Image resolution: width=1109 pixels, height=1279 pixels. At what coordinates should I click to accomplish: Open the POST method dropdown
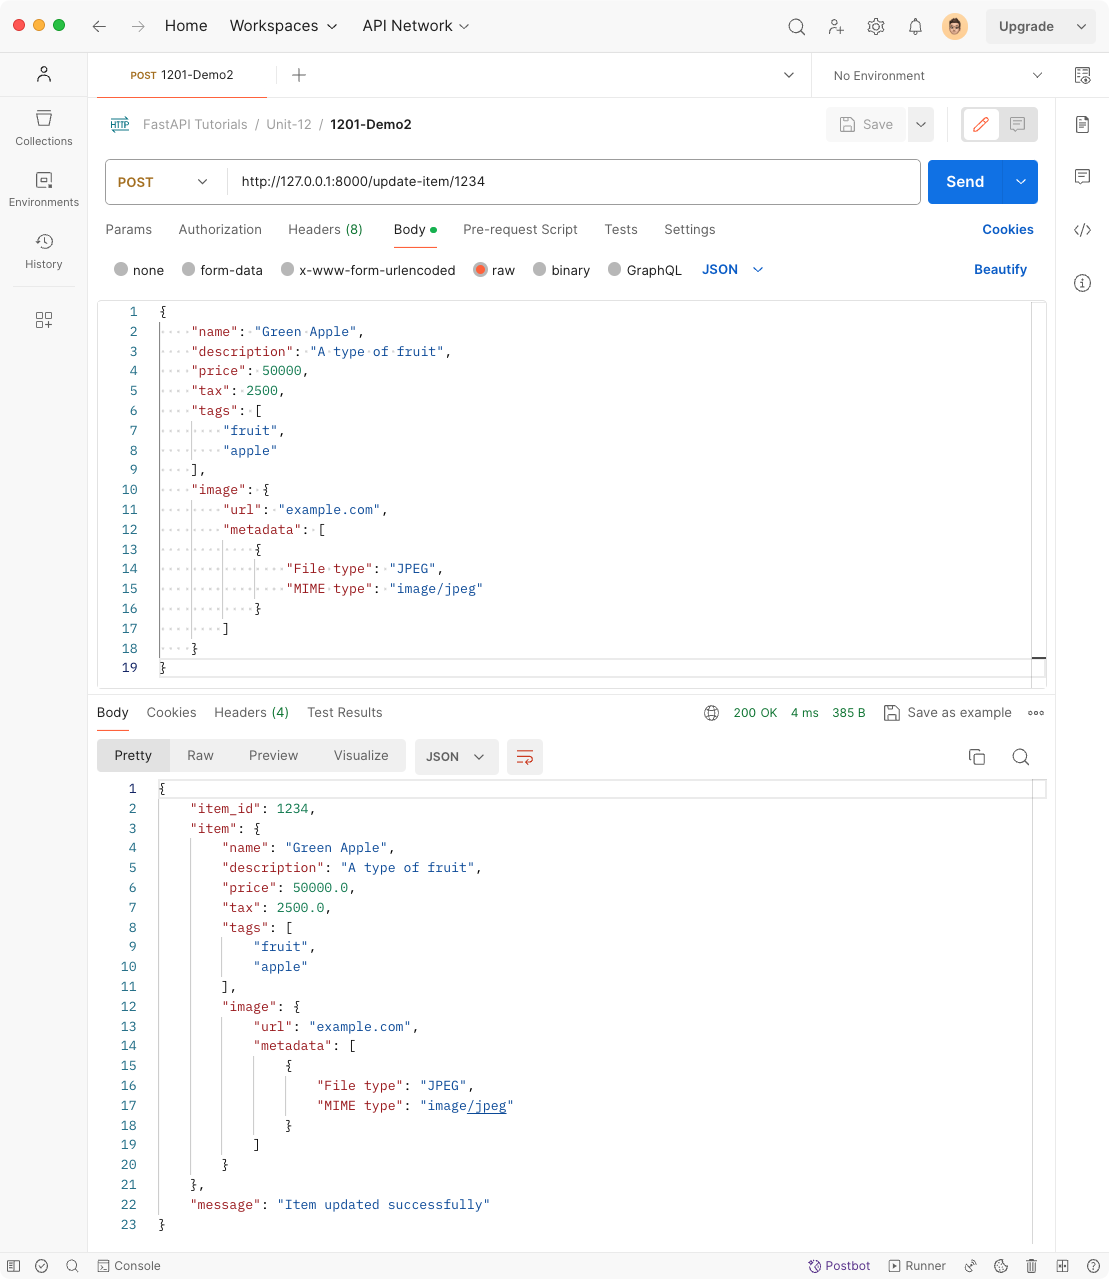(164, 182)
